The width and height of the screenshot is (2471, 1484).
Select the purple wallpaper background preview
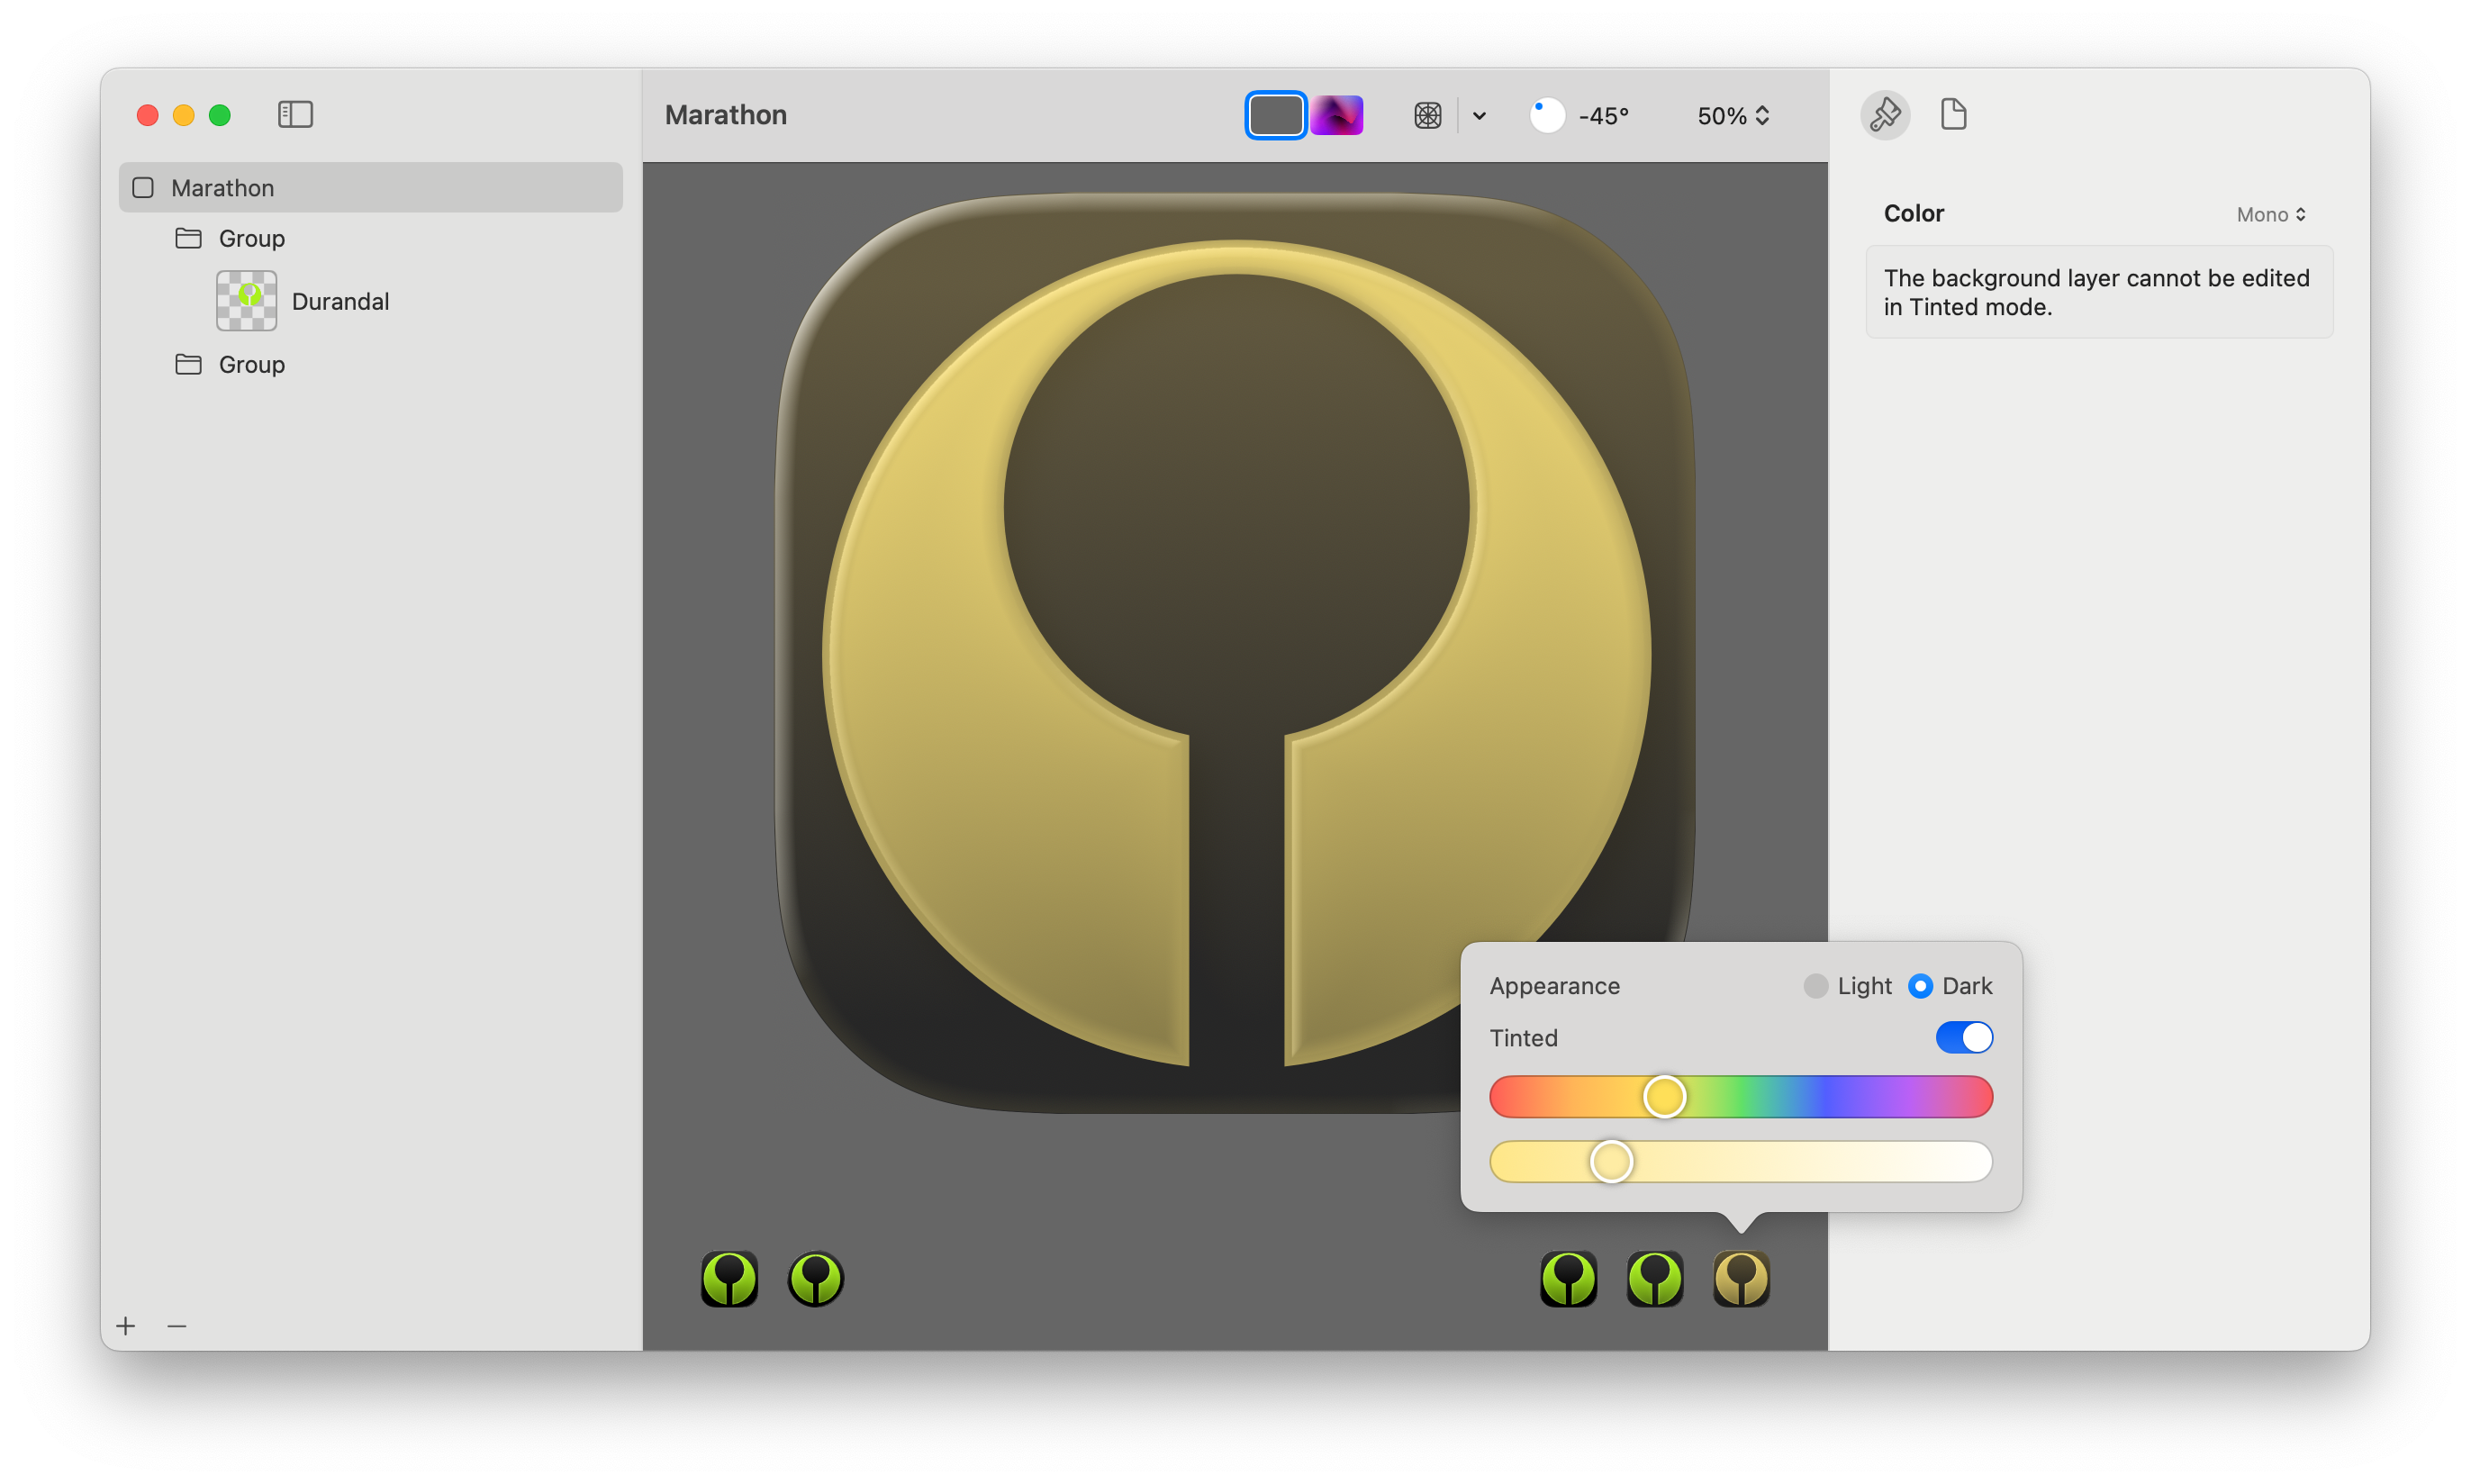tap(1337, 115)
